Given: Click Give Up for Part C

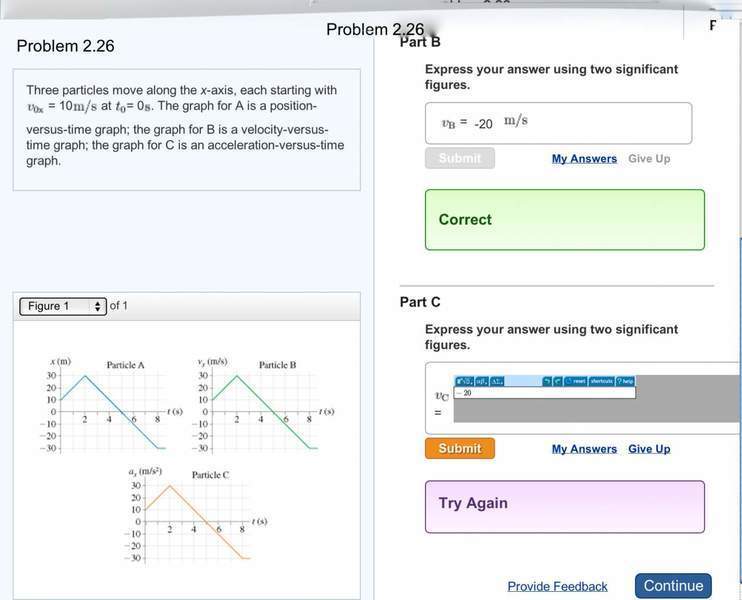Looking at the screenshot, I should coord(649,449).
